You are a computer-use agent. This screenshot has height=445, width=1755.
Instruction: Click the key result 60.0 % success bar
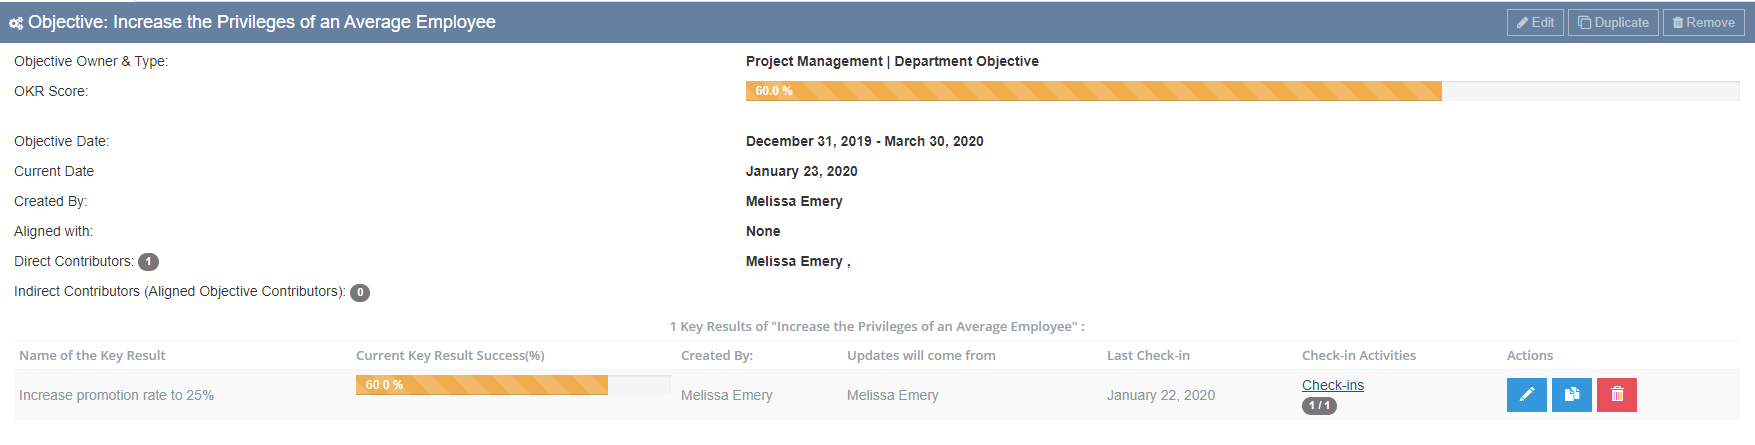[513, 385]
